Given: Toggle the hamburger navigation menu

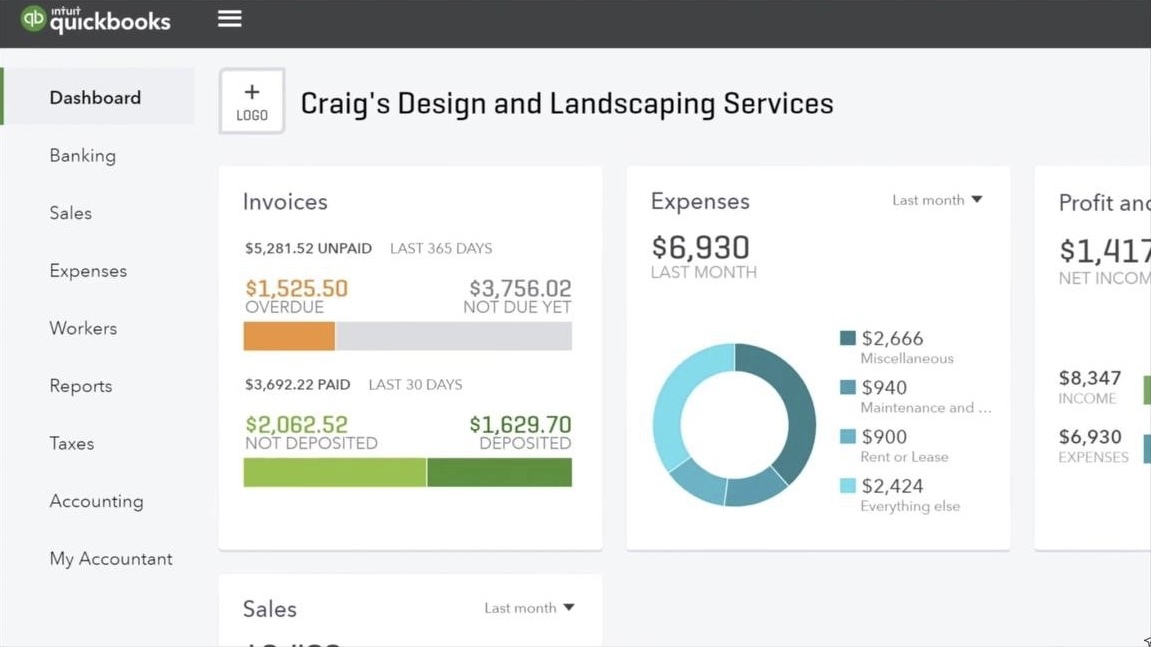Looking at the screenshot, I should 230,19.
